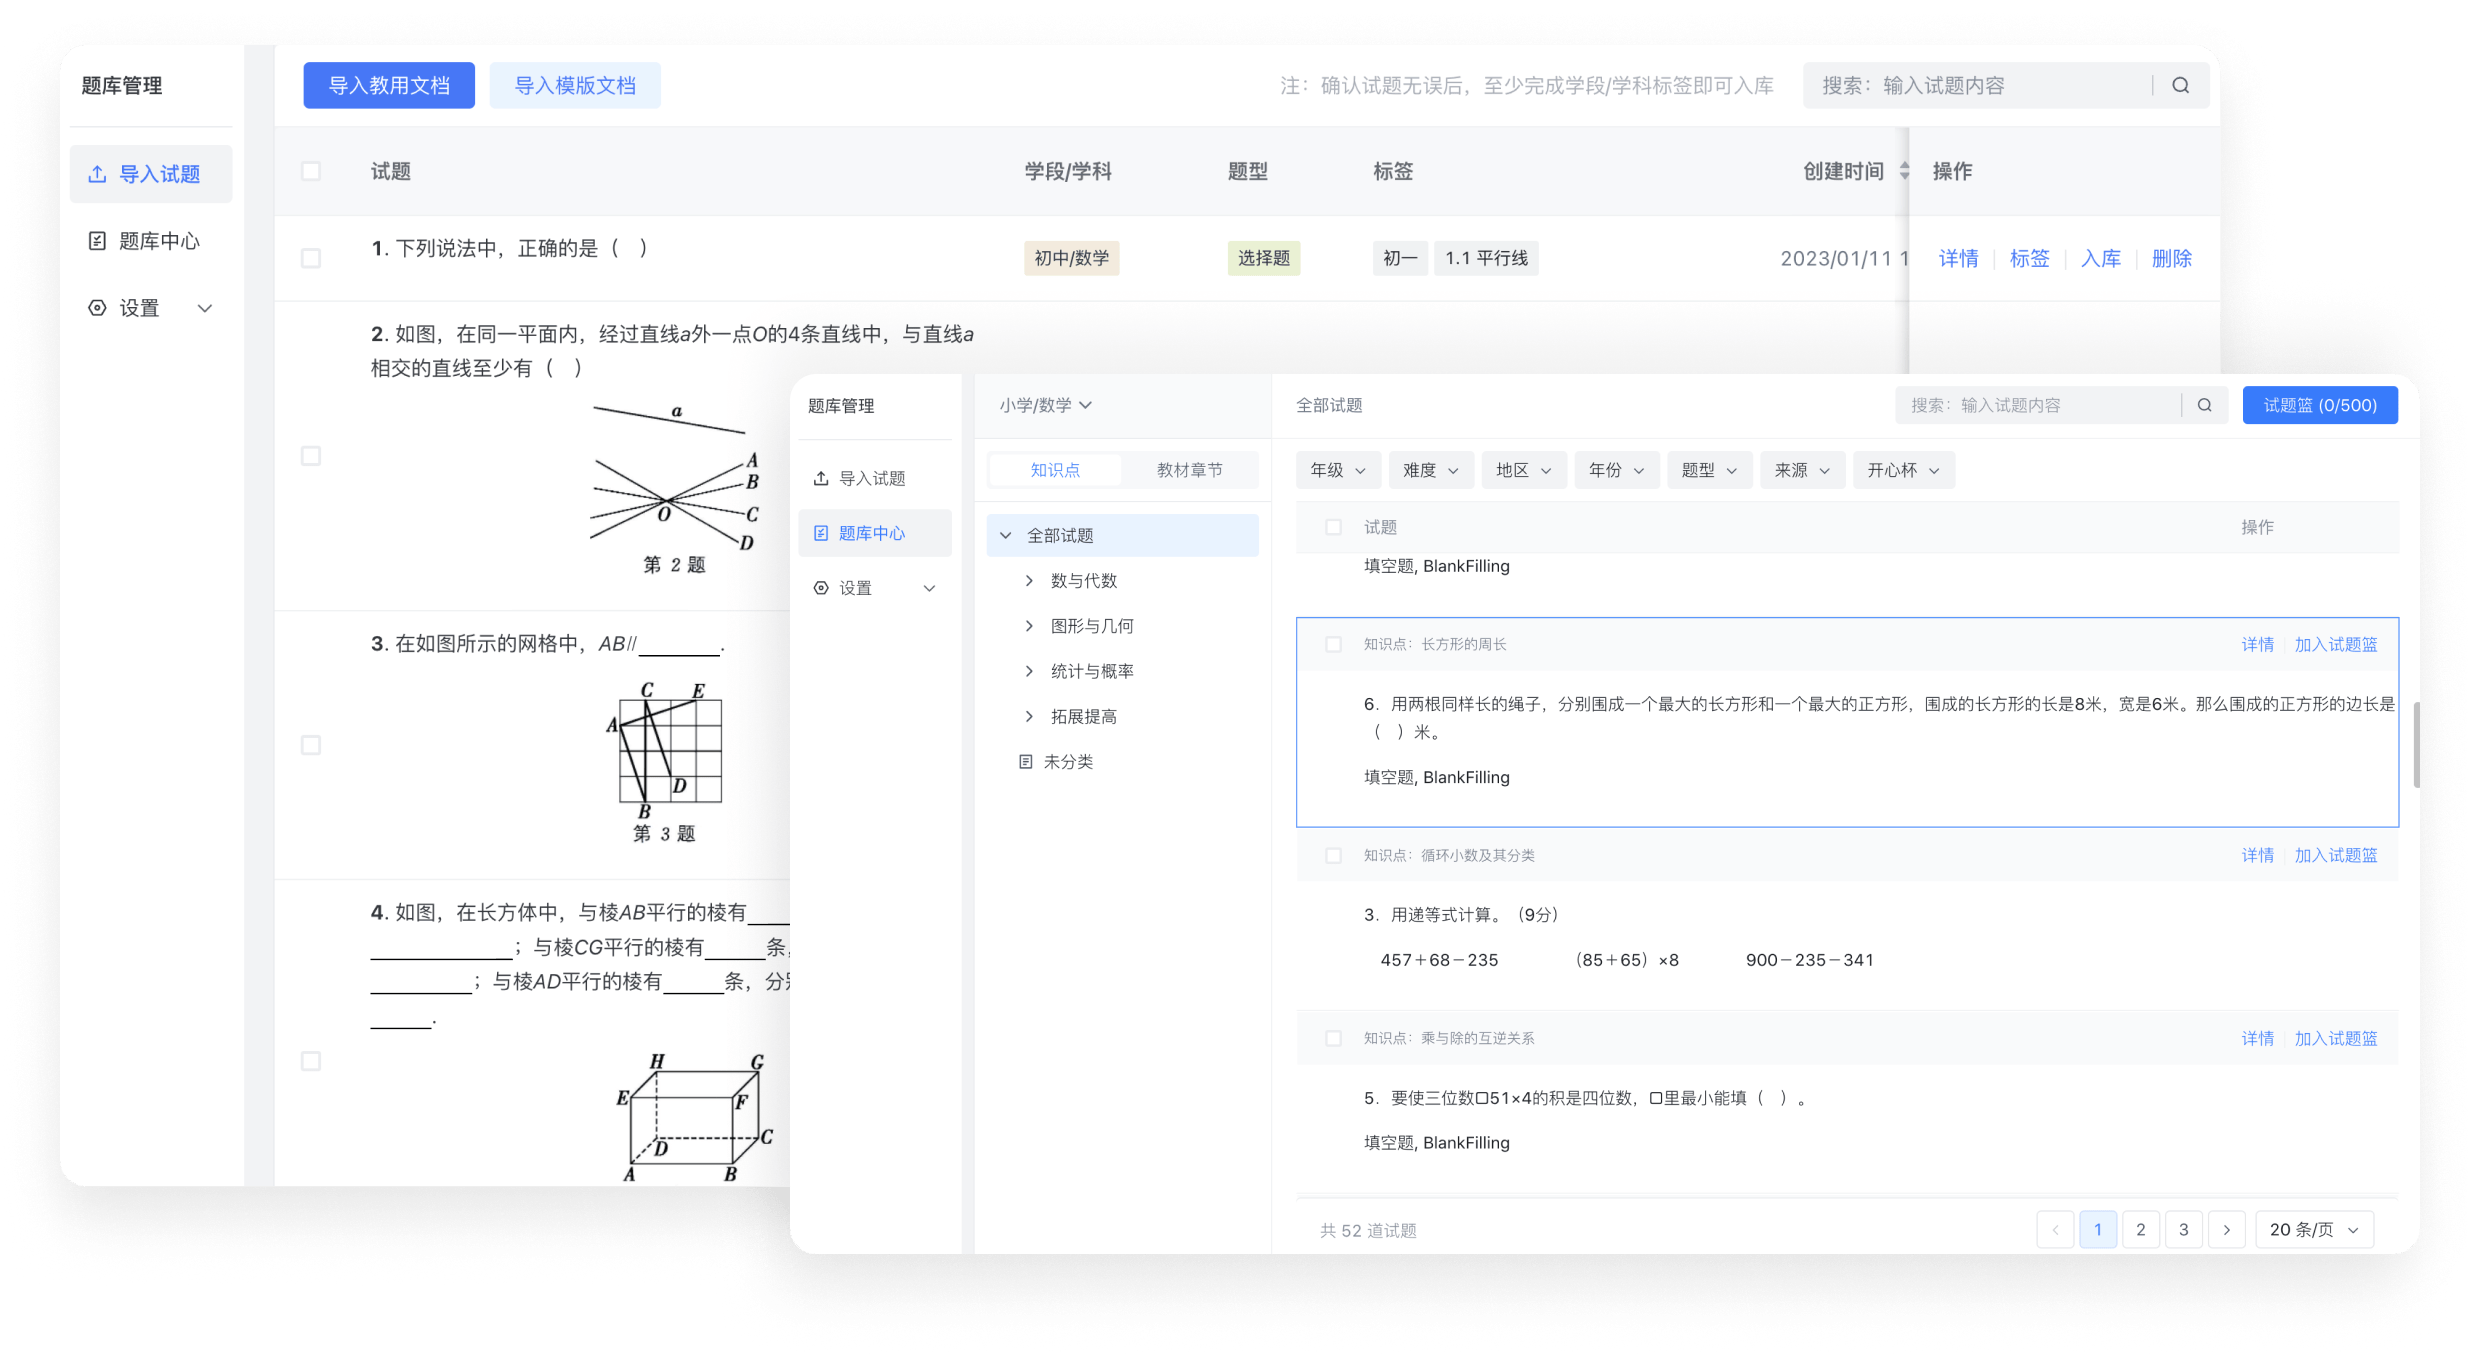Image resolution: width=2480 pixels, height=1354 pixels.
Task: Tick checkbox for 长方形的周长 question
Action: (1333, 644)
